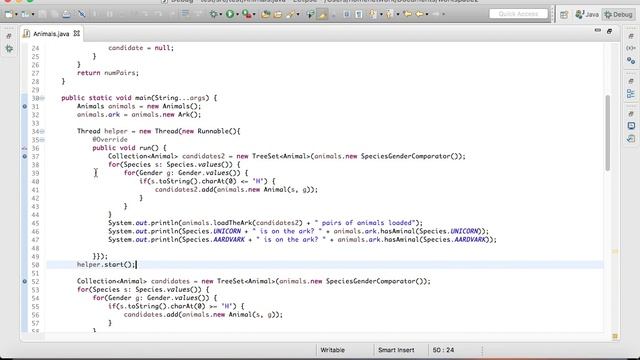Click the Skip All Breakpoints icon

pyautogui.click(x=82, y=14)
